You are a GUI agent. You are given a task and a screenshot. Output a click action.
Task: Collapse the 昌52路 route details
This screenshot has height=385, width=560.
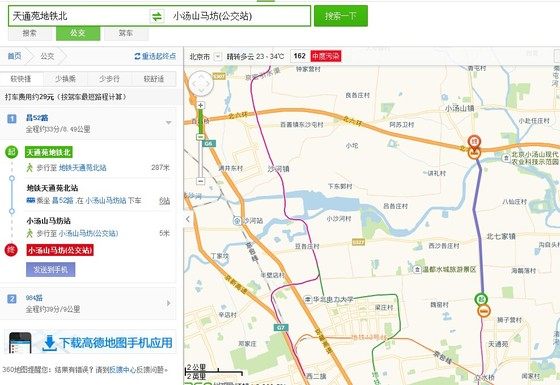point(169,123)
